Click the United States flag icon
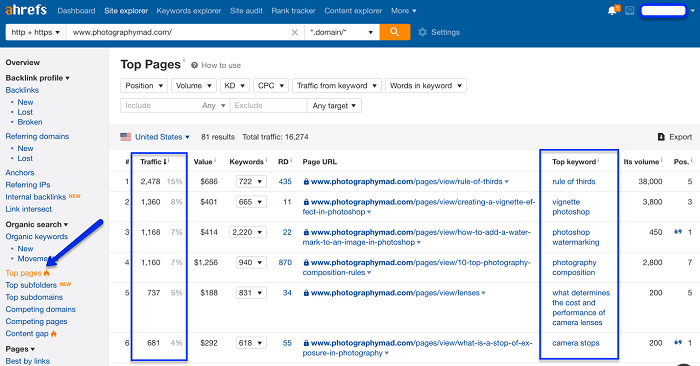Screen dimensions: 700x366 point(125,137)
